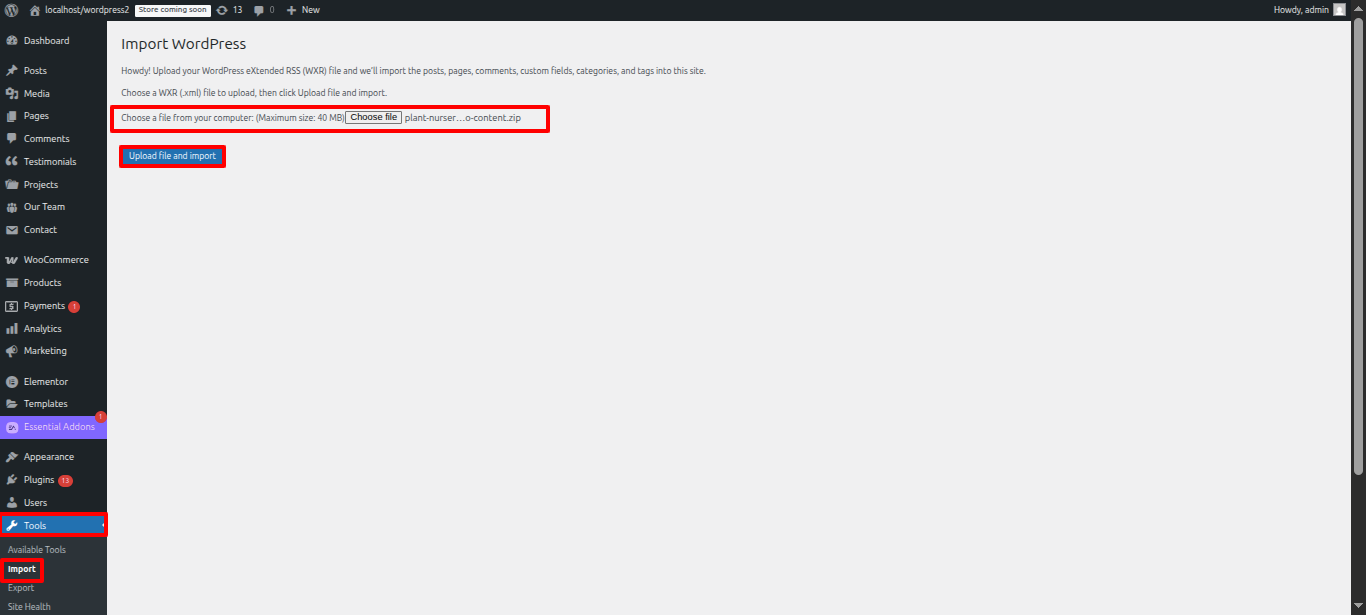Click the page's vertical scrollbar
This screenshot has width=1366, height=615.
(x=1358, y=250)
